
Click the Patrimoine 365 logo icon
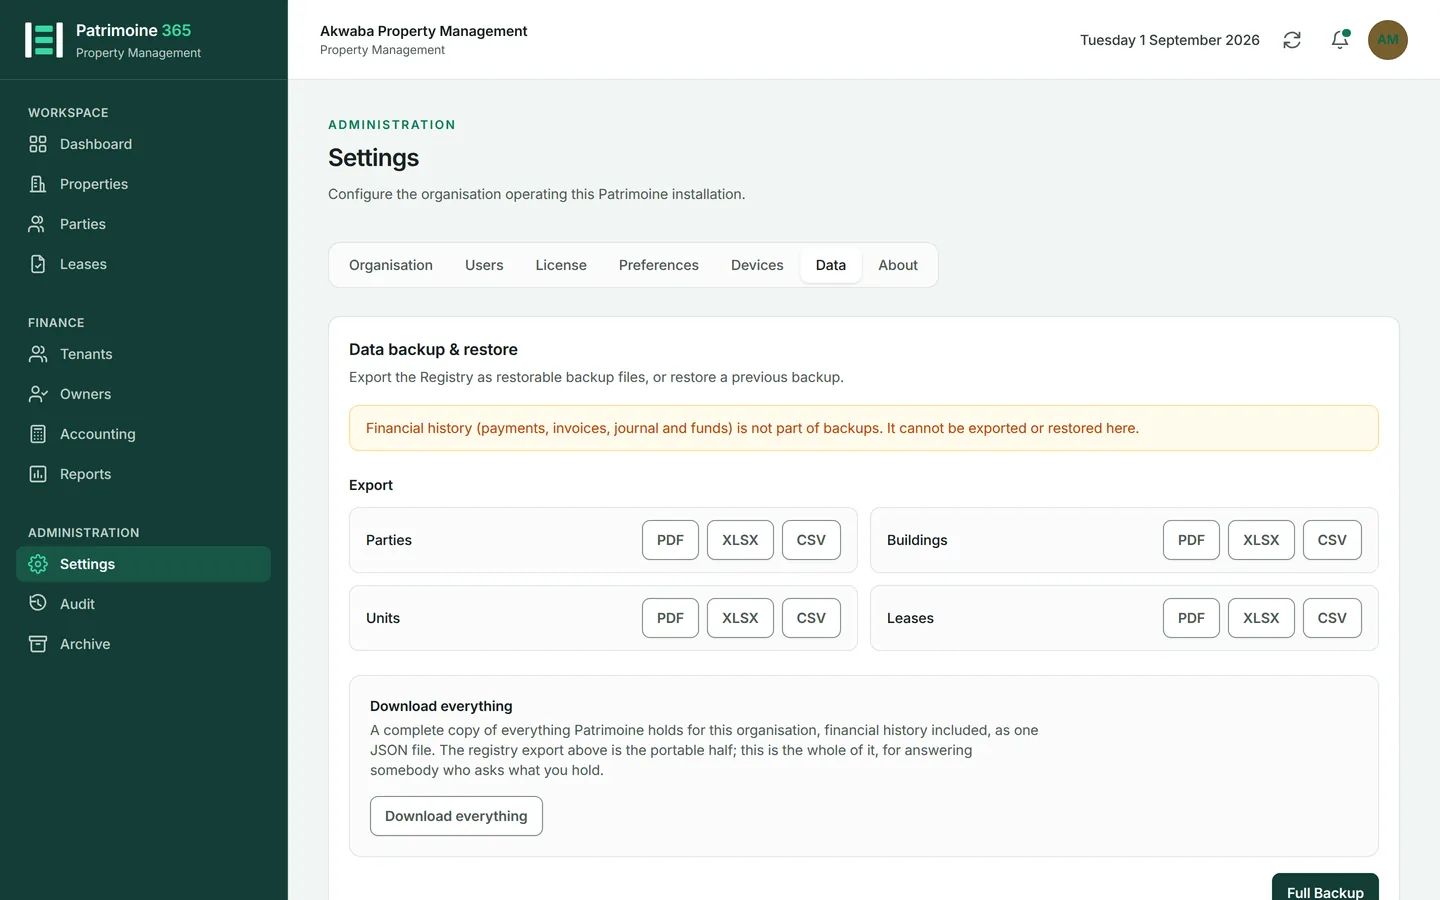[44, 40]
